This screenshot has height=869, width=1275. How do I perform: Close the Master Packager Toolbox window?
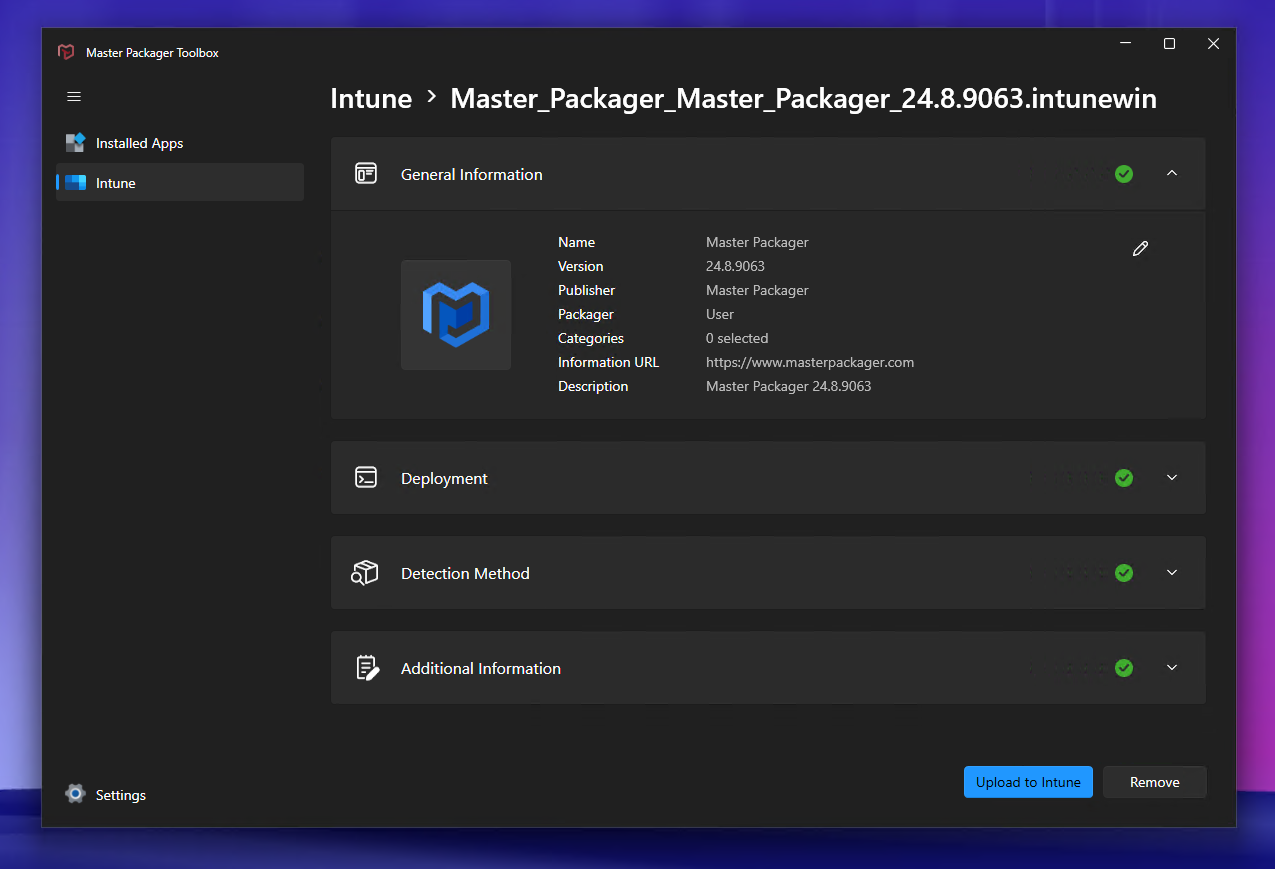point(1213,44)
